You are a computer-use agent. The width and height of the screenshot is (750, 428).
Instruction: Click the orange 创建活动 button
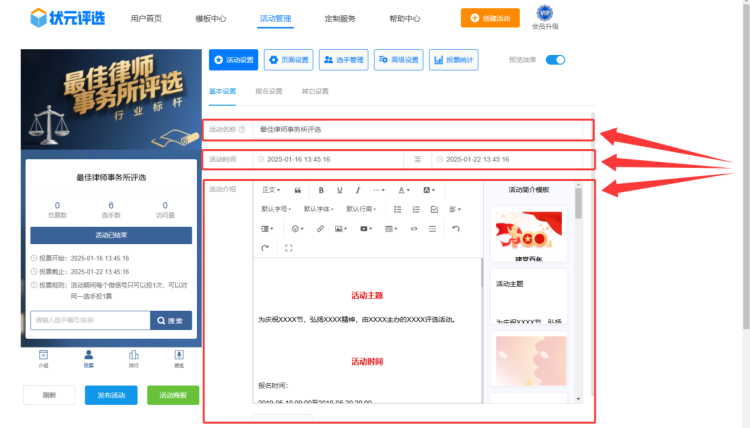(489, 18)
